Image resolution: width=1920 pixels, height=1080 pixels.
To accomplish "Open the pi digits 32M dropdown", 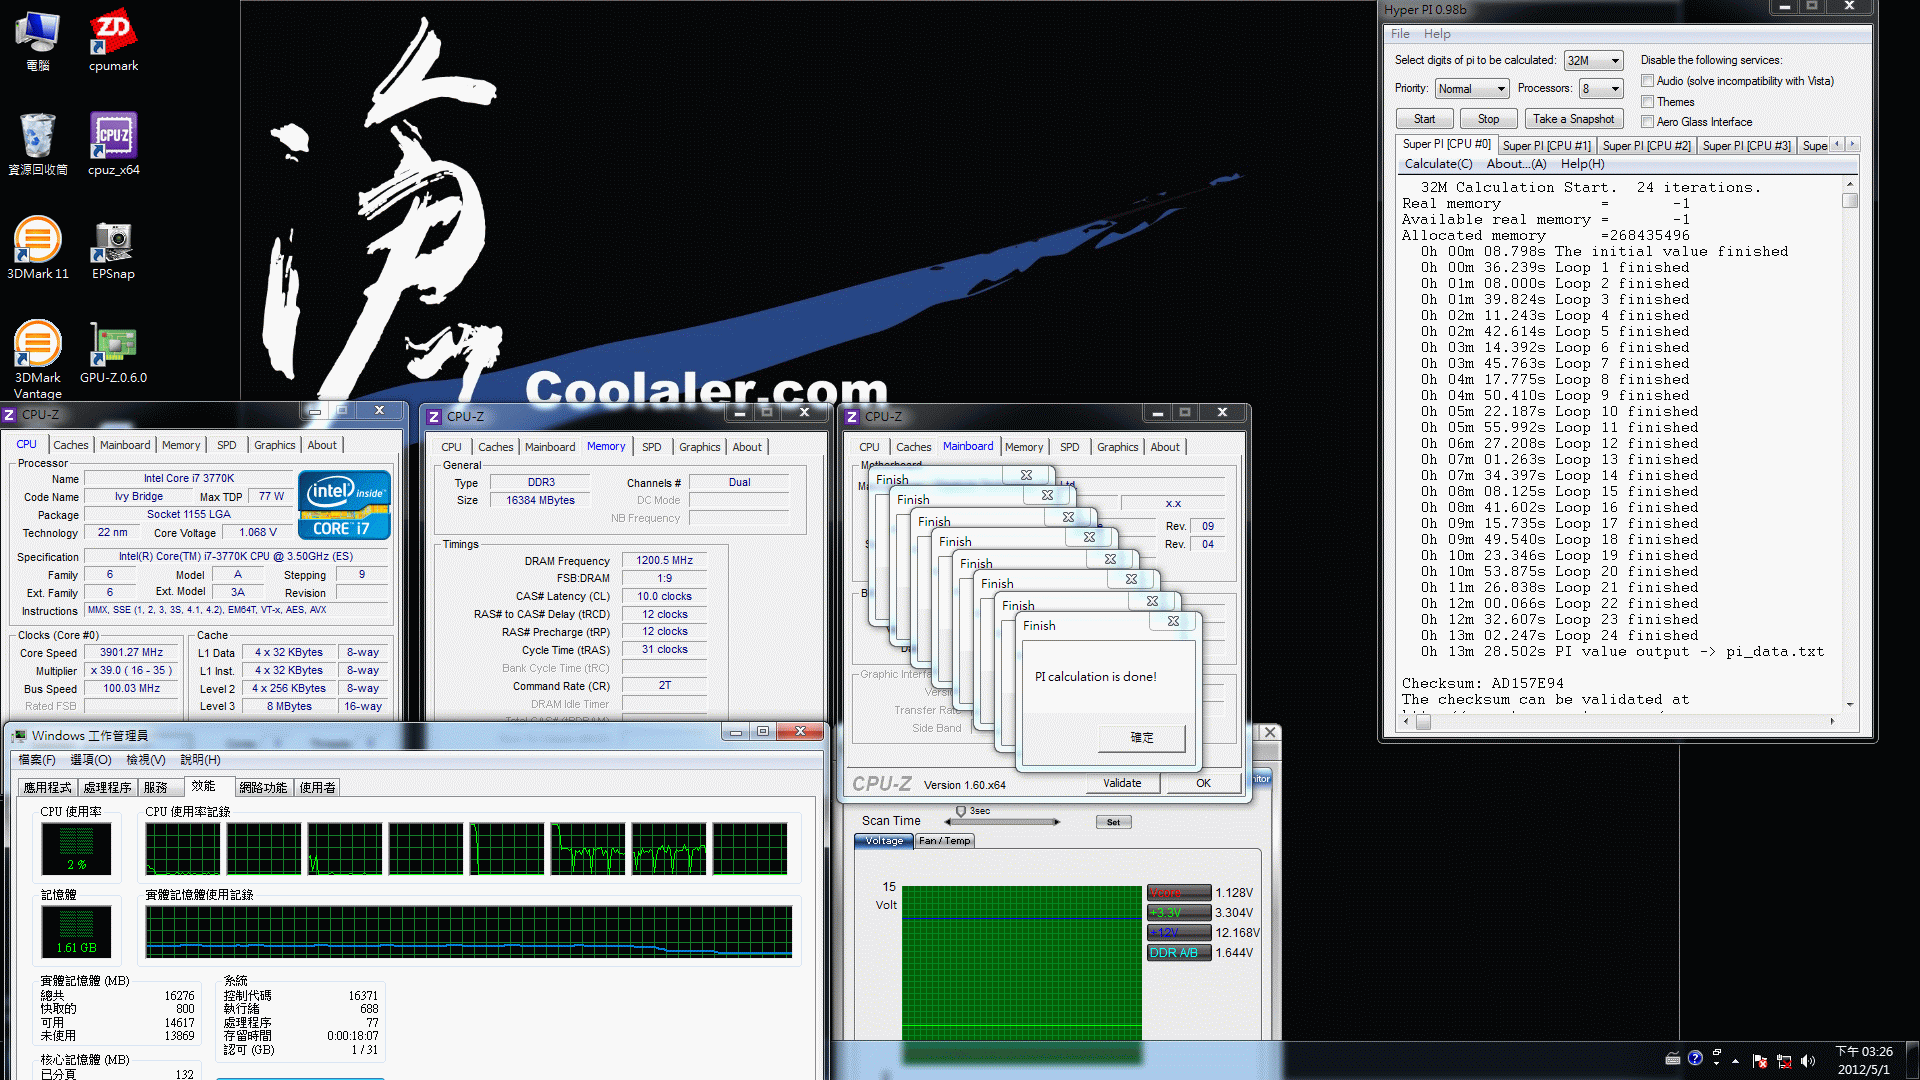I will click(x=1593, y=61).
